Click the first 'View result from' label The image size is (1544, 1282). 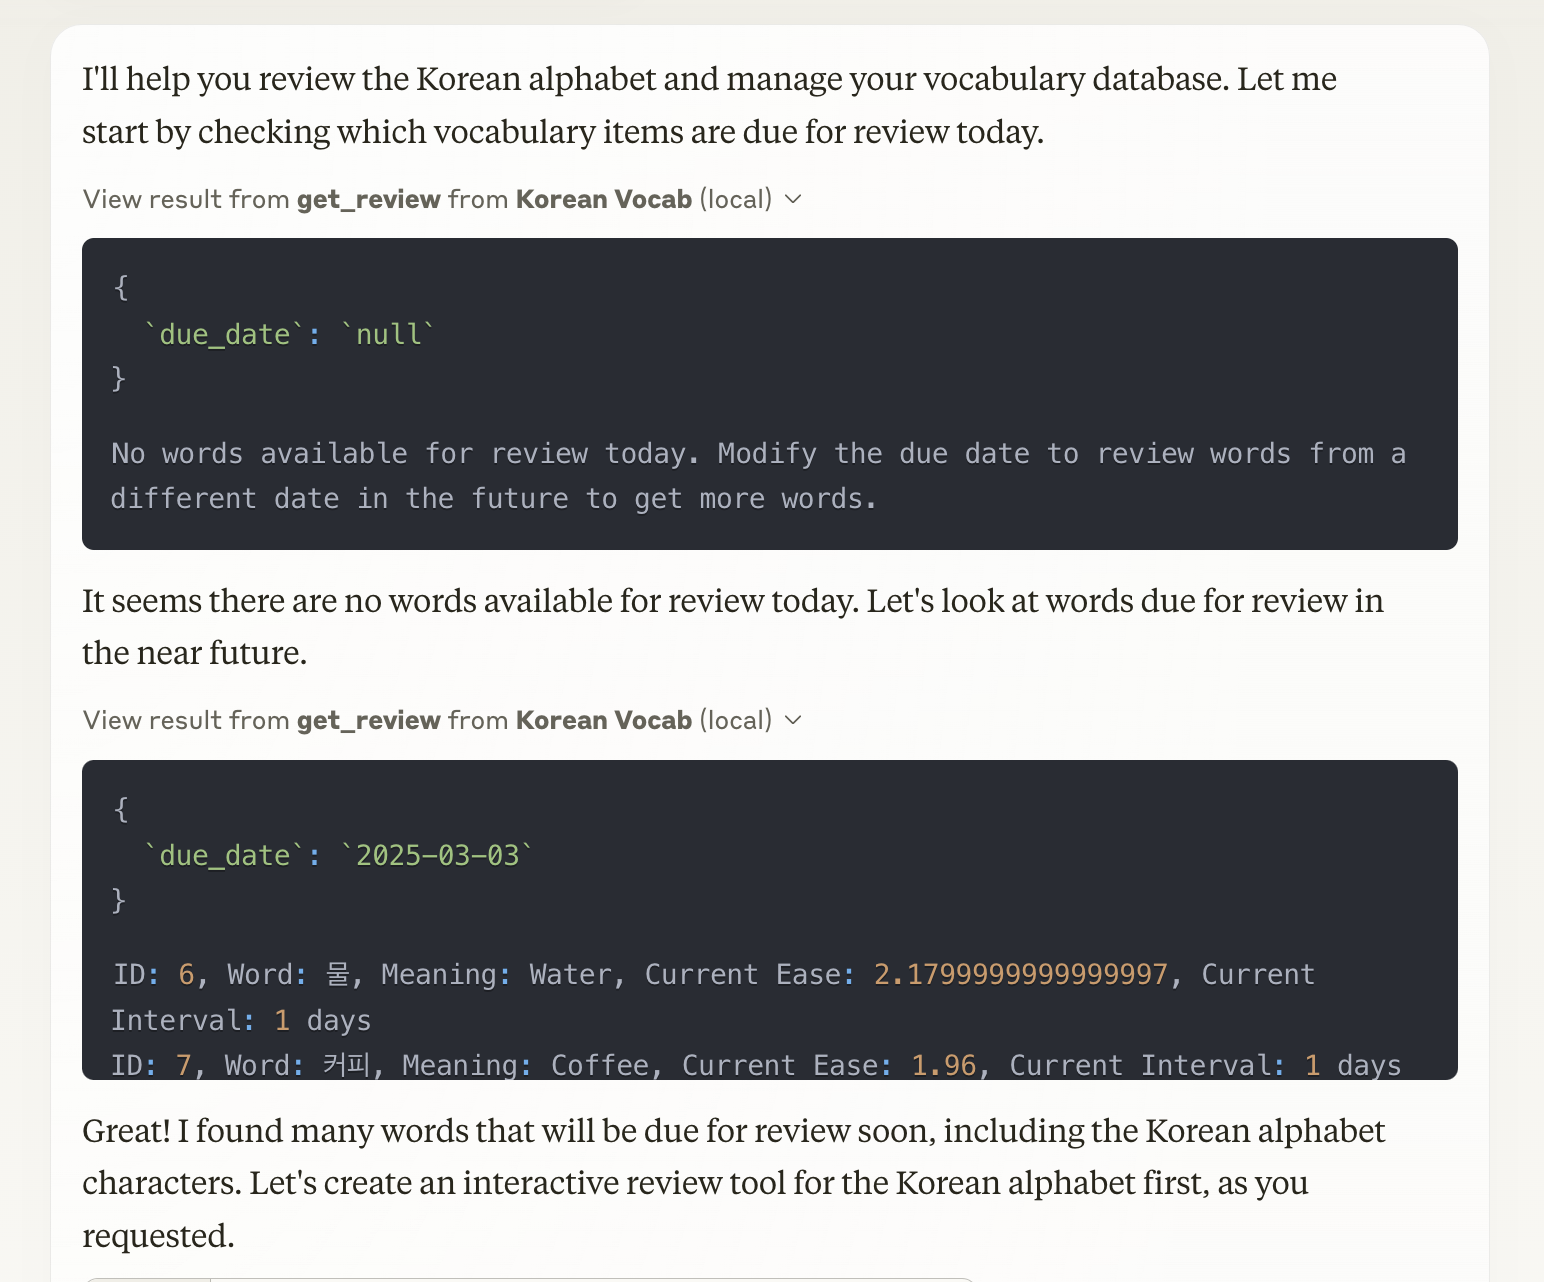click(x=186, y=199)
